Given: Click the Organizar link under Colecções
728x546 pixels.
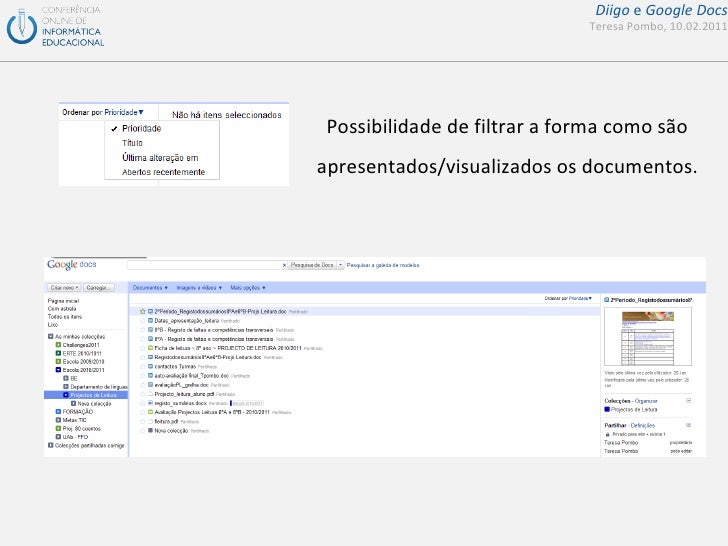Looking at the screenshot, I should [646, 401].
